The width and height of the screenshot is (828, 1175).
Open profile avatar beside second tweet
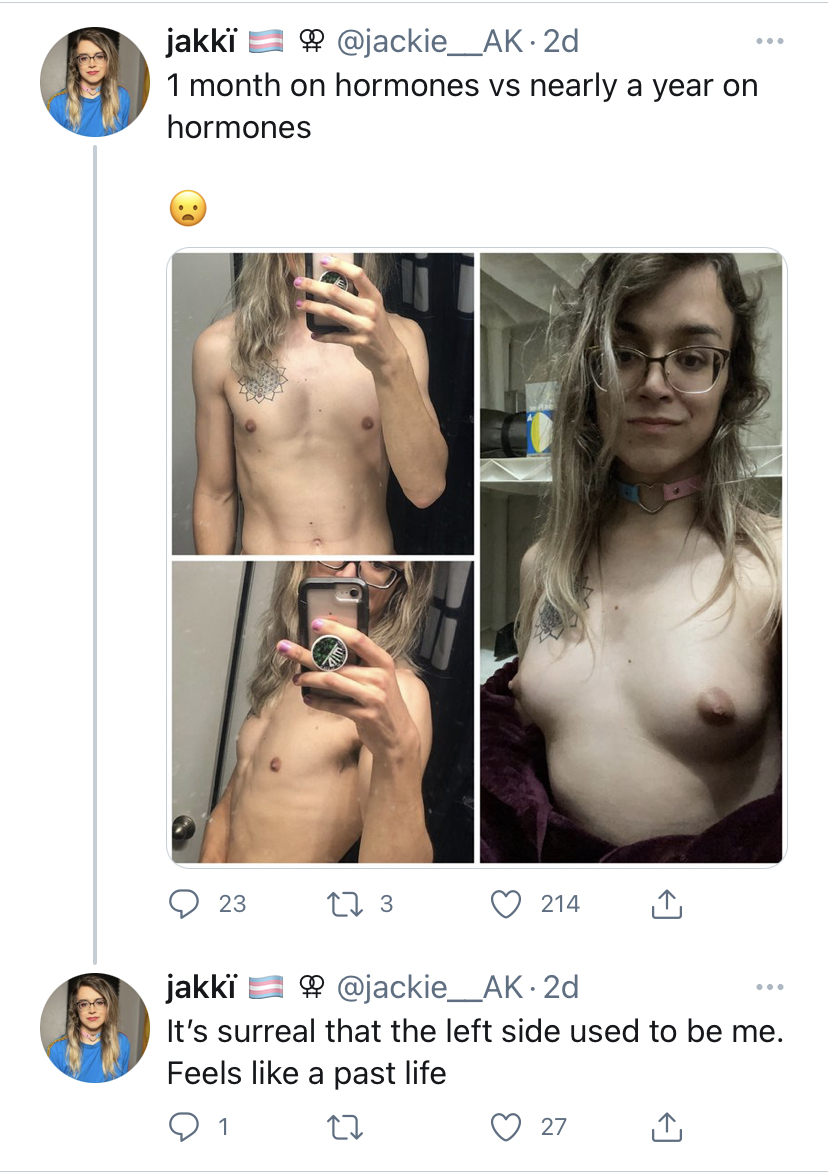[95, 1027]
